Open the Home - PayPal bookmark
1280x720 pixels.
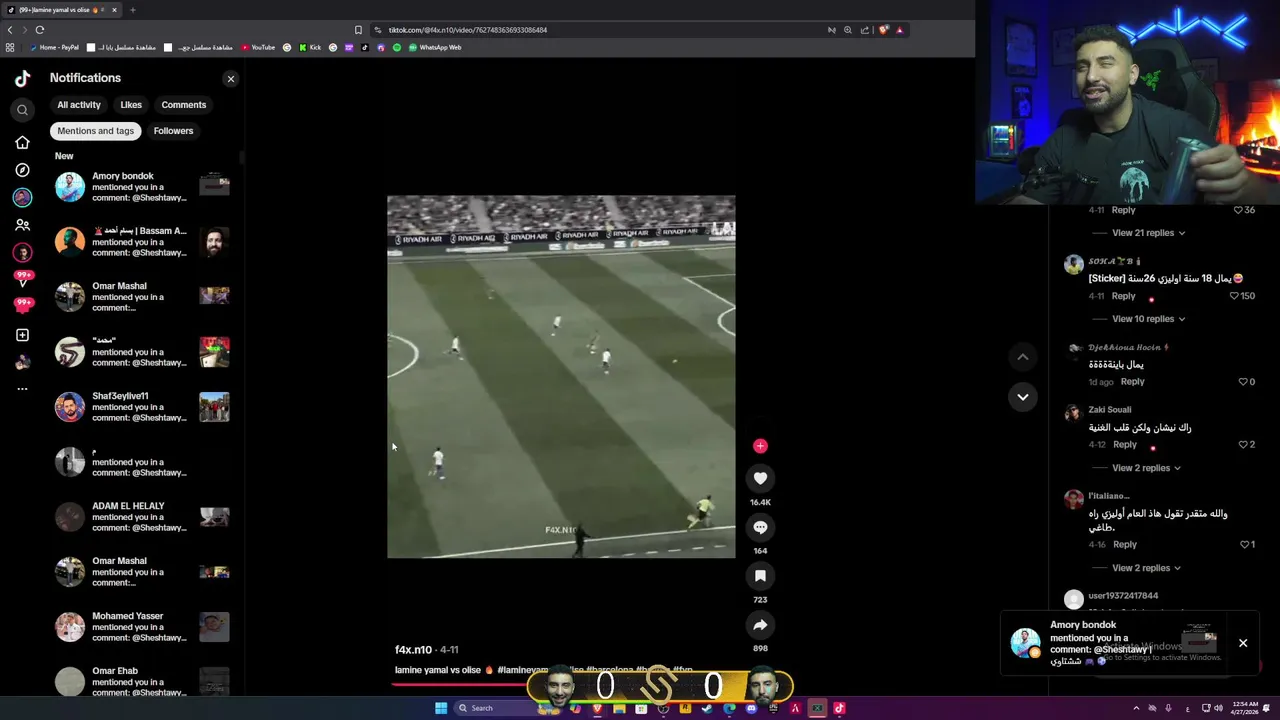tap(54, 47)
